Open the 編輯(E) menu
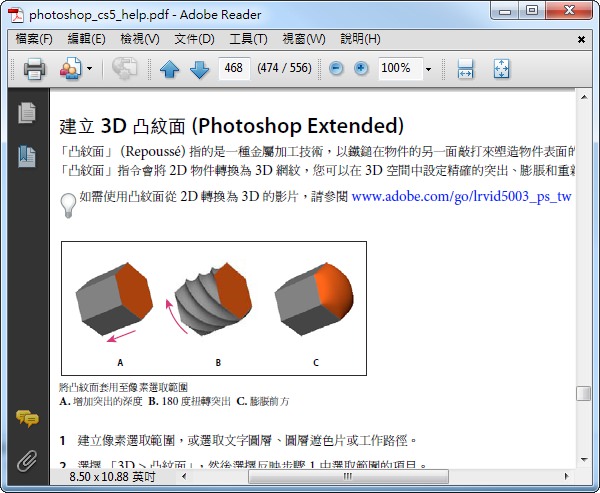This screenshot has width=600, height=493. [86, 39]
